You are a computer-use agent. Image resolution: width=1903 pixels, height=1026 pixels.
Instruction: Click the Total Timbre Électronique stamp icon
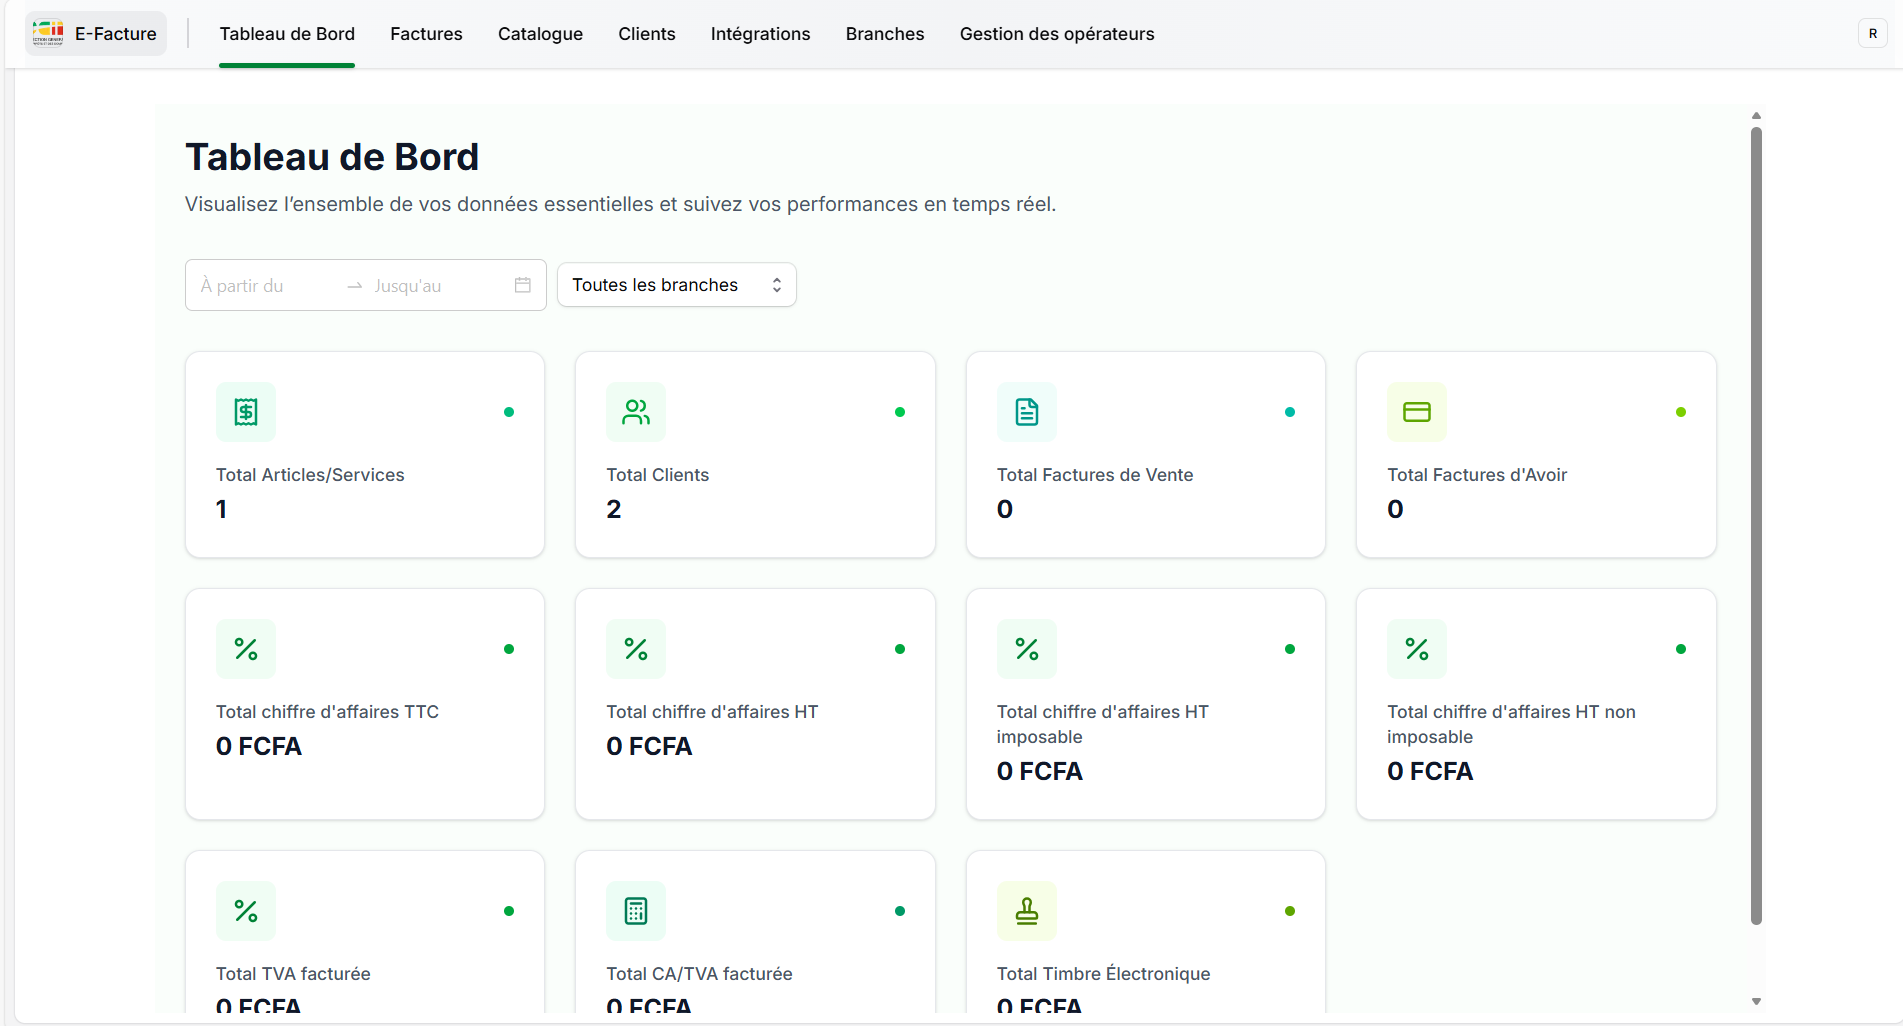(1026, 910)
